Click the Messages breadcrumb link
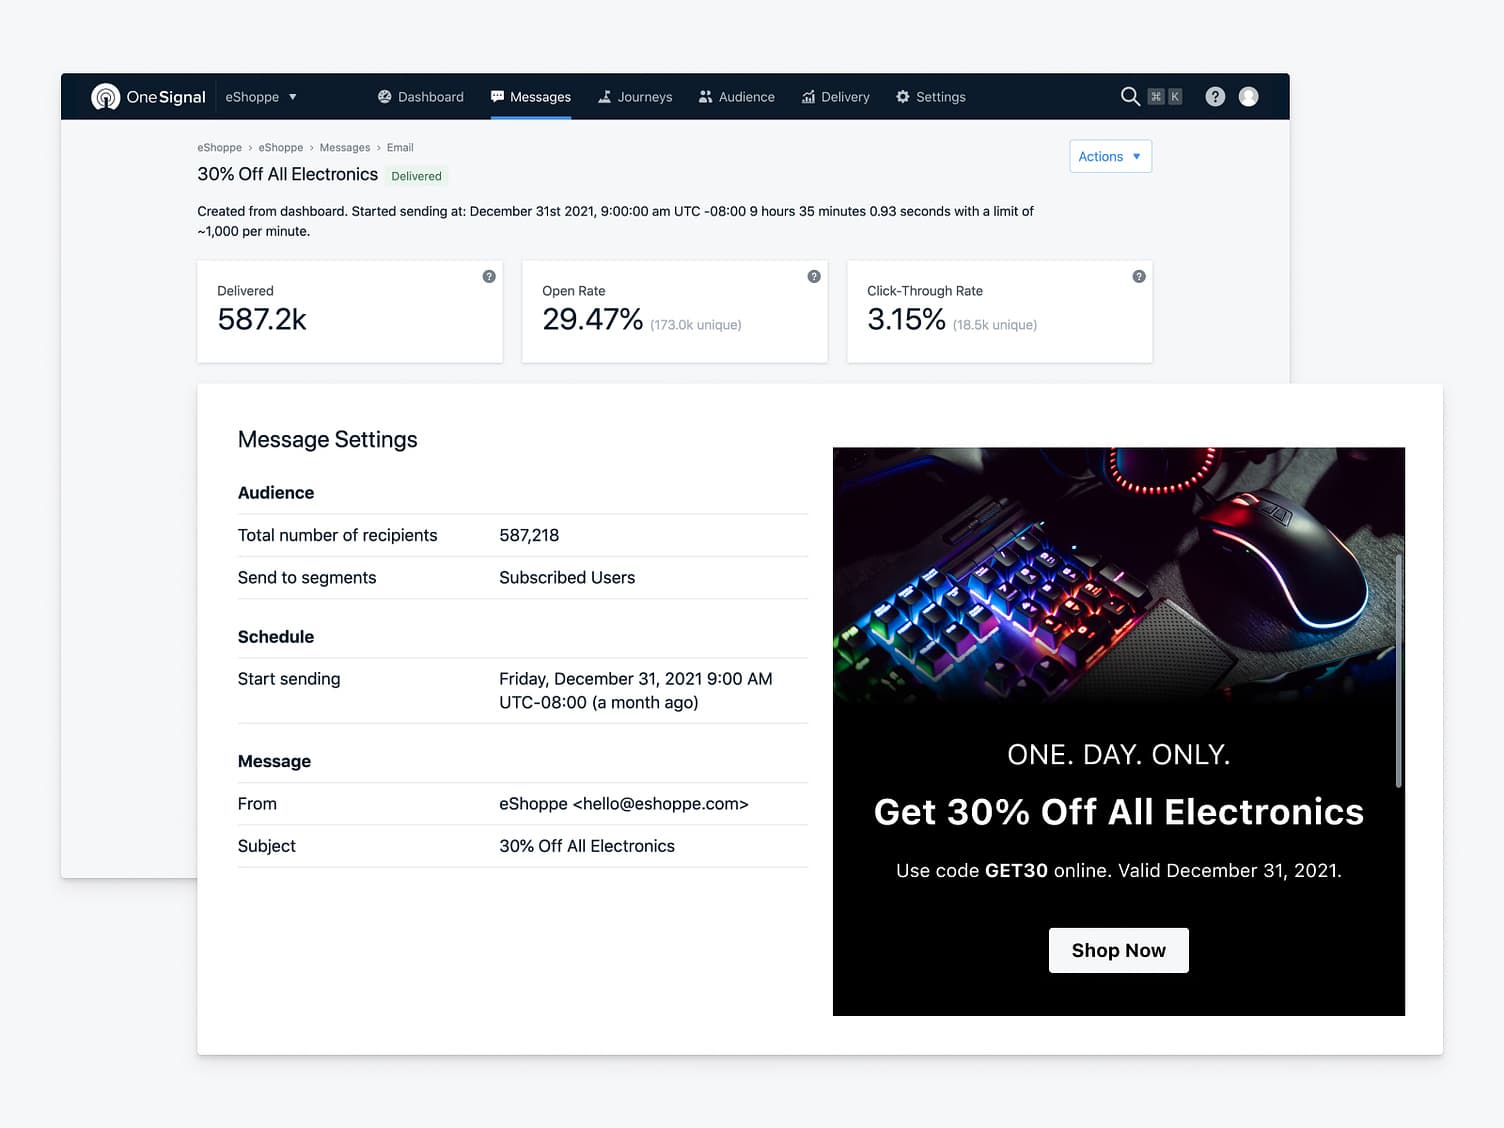The image size is (1504, 1128). pos(345,147)
